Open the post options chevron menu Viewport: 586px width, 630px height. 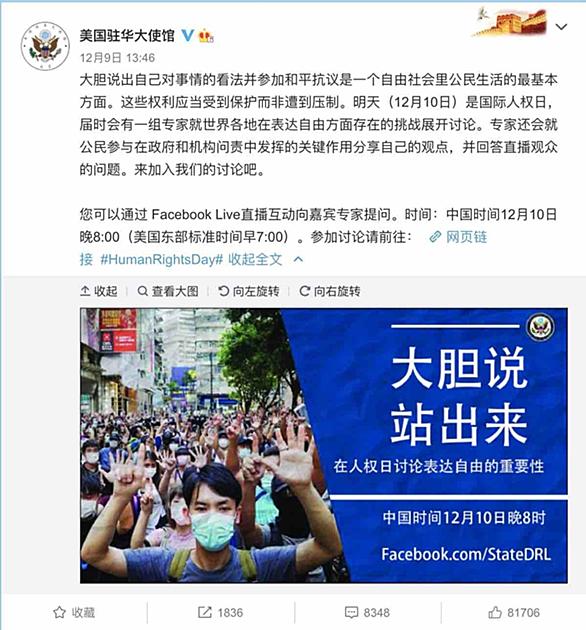tap(561, 27)
